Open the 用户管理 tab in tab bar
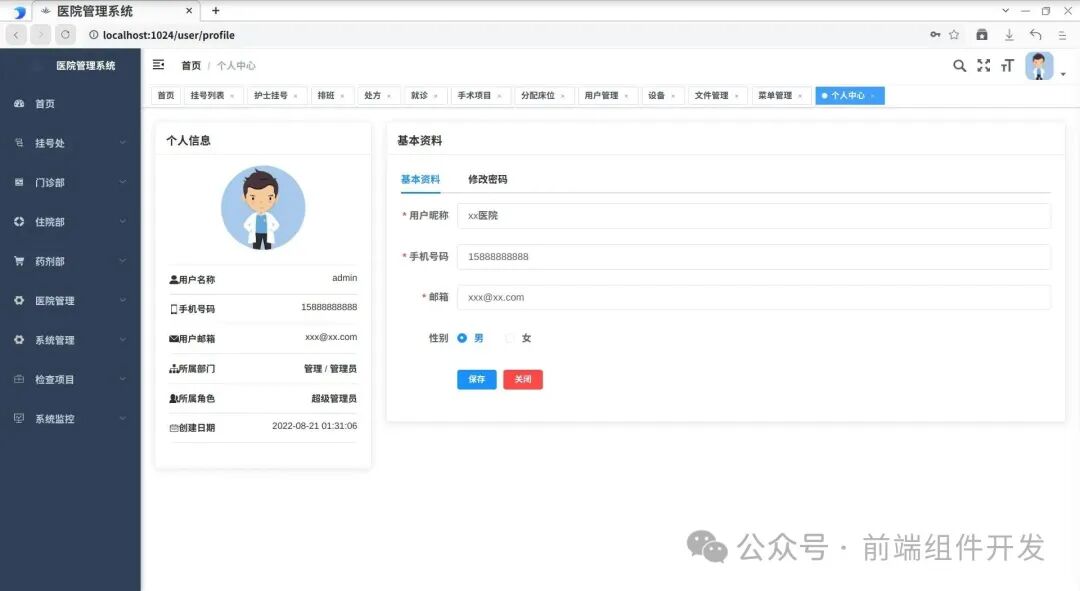The width and height of the screenshot is (1080, 591). pos(602,95)
